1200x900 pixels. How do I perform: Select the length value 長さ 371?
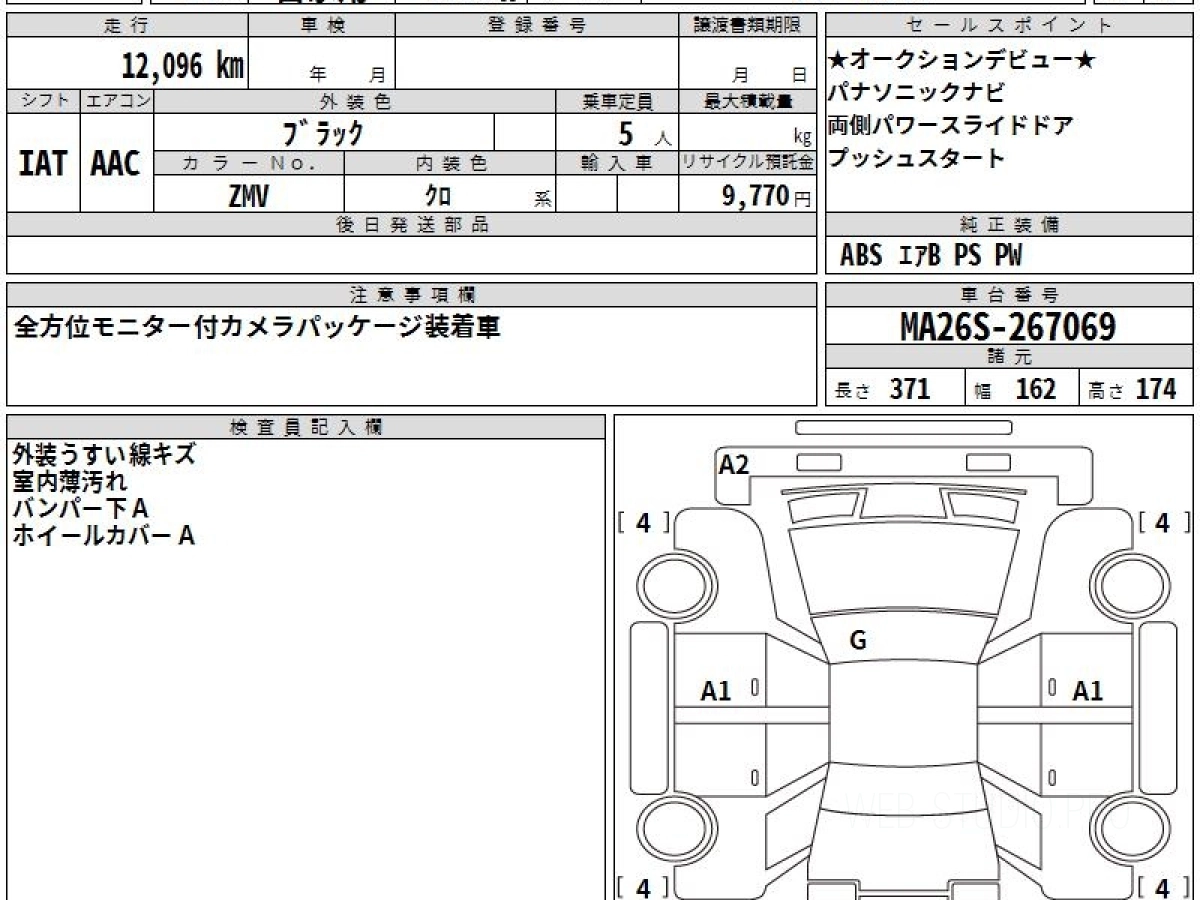pyautogui.click(x=882, y=389)
